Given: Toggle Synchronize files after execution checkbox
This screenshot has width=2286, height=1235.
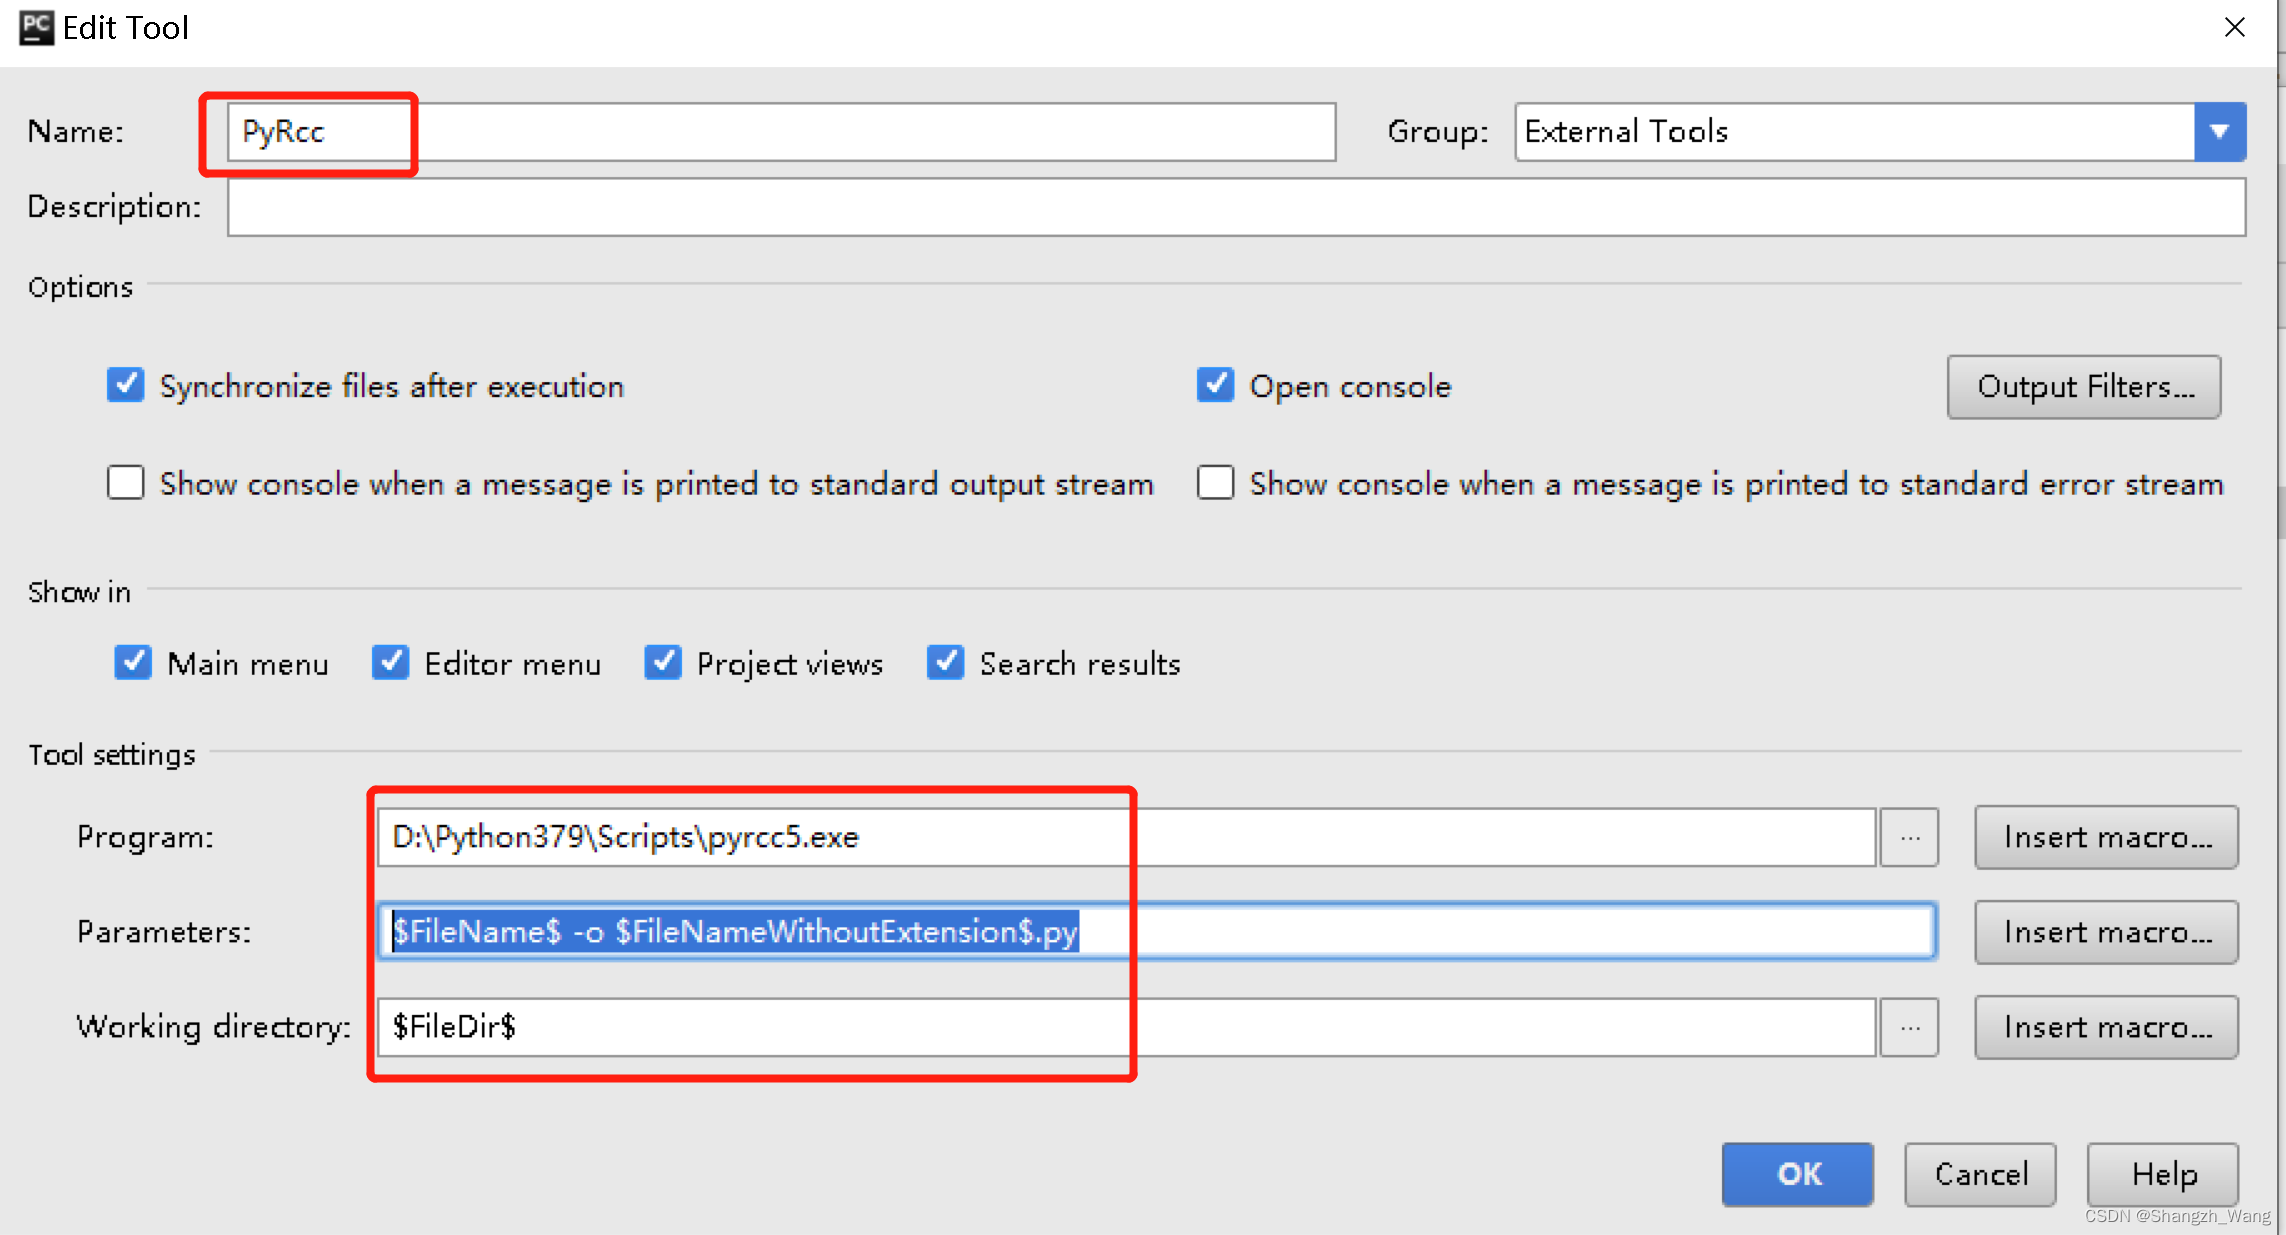Looking at the screenshot, I should click(x=126, y=385).
